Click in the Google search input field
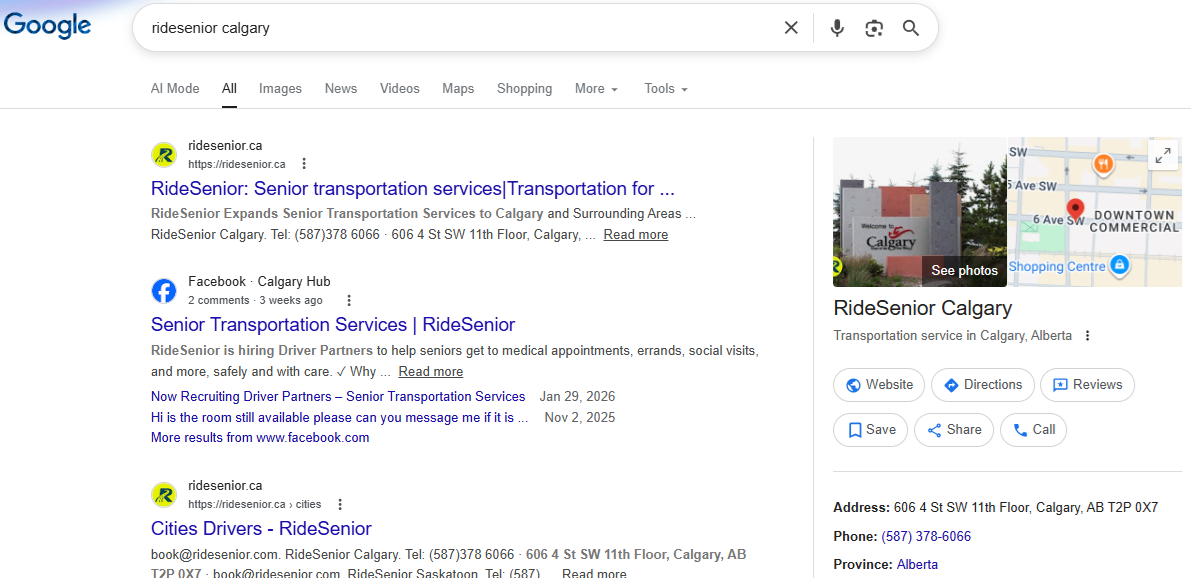This screenshot has width=1191, height=578. (x=456, y=28)
